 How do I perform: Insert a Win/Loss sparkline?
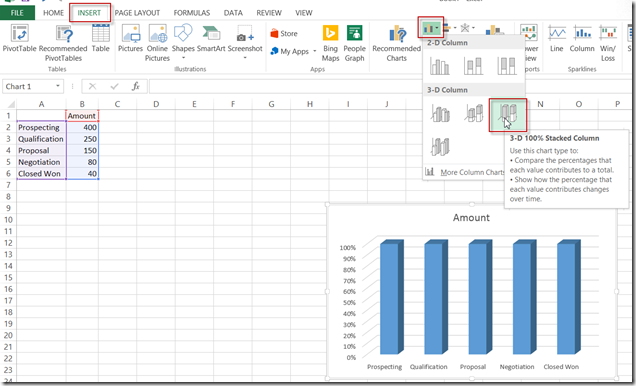tap(608, 43)
